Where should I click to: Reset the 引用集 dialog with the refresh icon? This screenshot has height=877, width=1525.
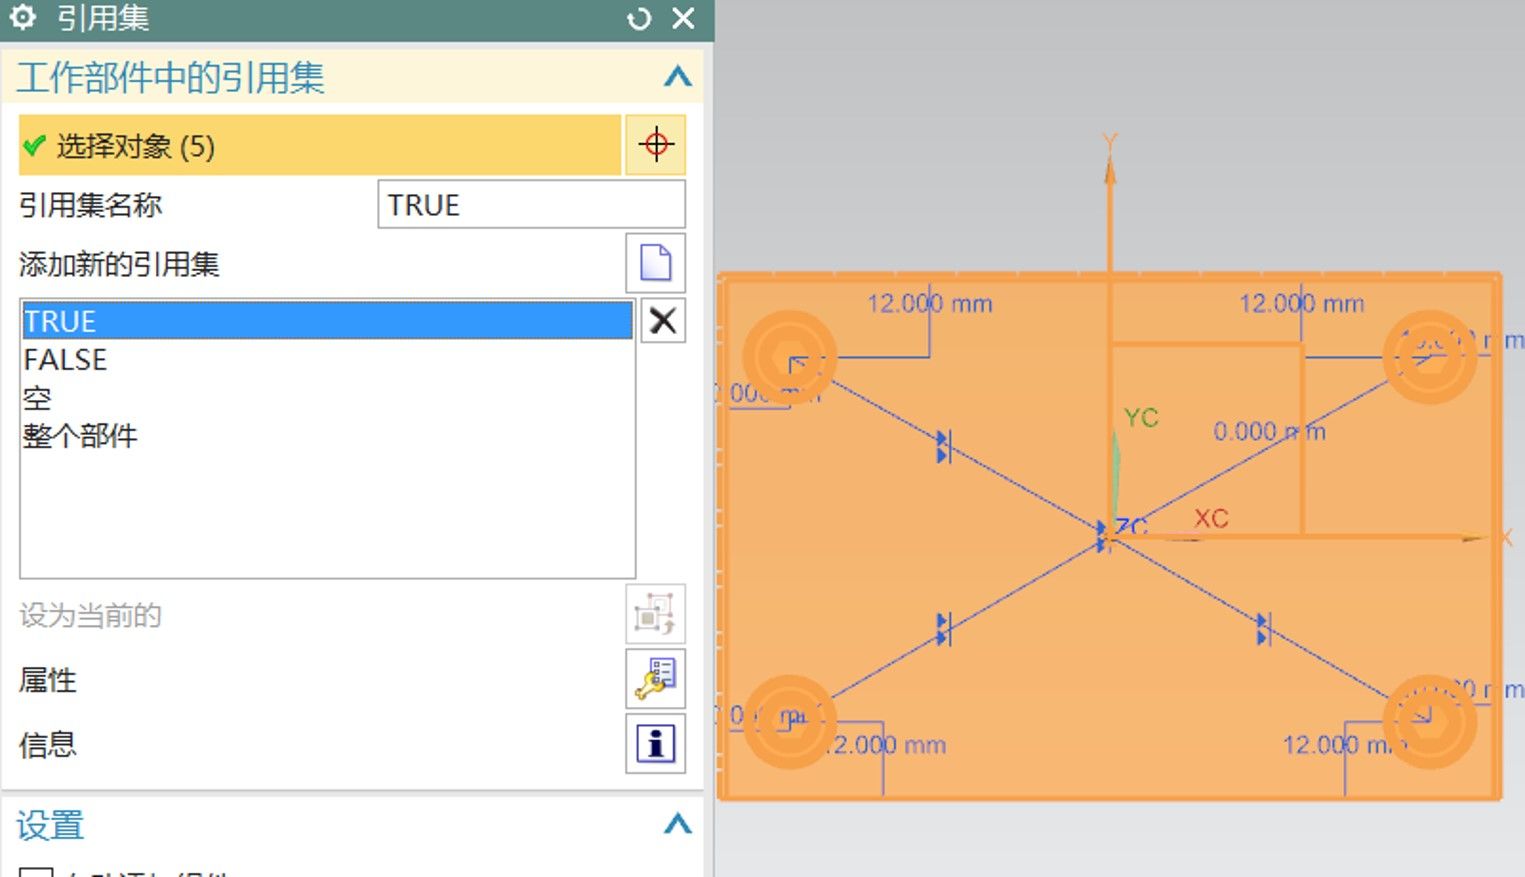[639, 18]
